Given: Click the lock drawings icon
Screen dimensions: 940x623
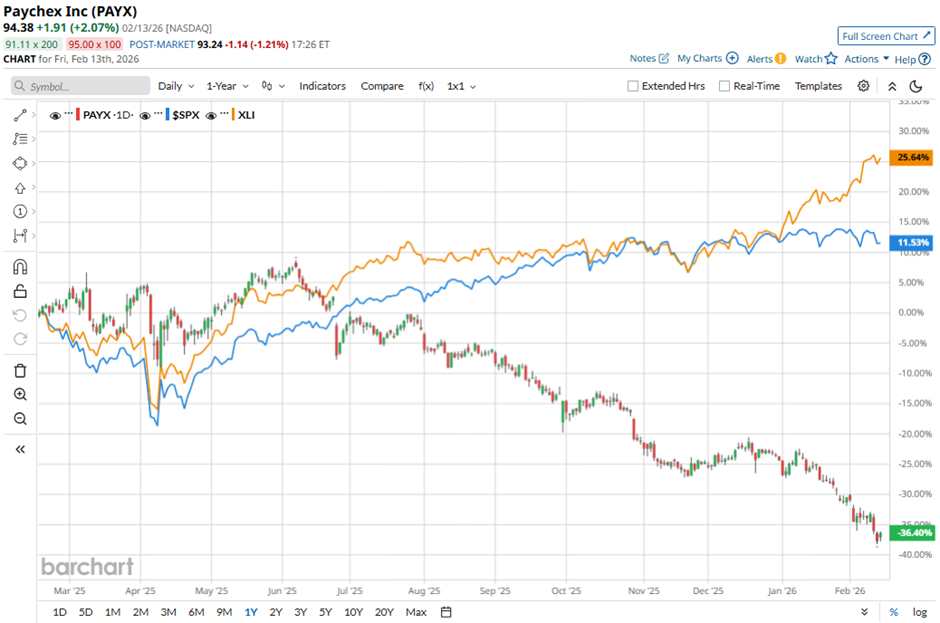Looking at the screenshot, I should (18, 290).
